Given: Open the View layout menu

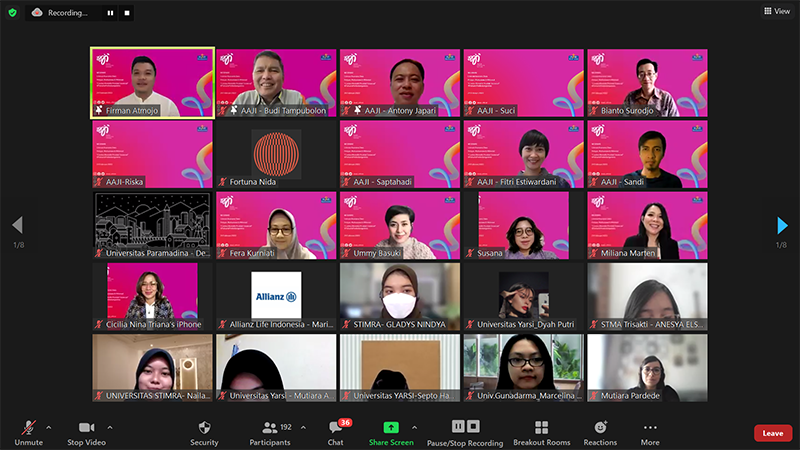Looking at the screenshot, I should click(x=777, y=11).
